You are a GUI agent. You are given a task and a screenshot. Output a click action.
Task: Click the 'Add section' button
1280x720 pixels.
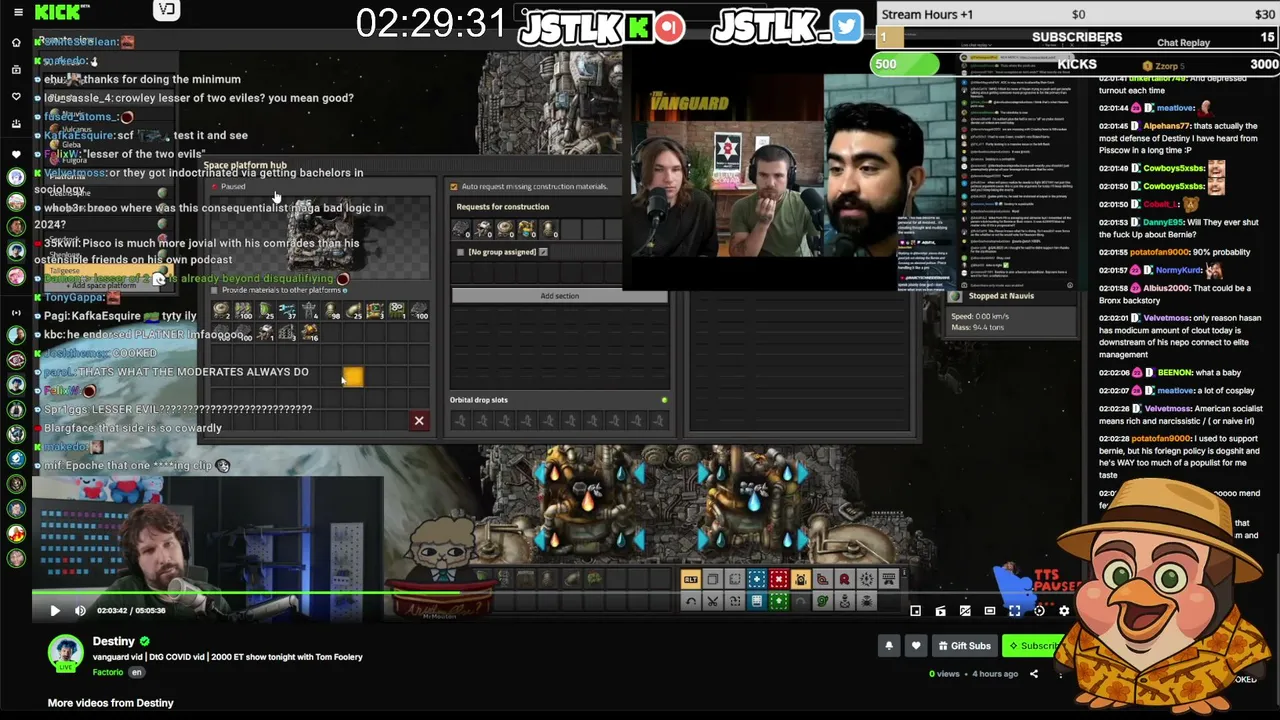(559, 296)
